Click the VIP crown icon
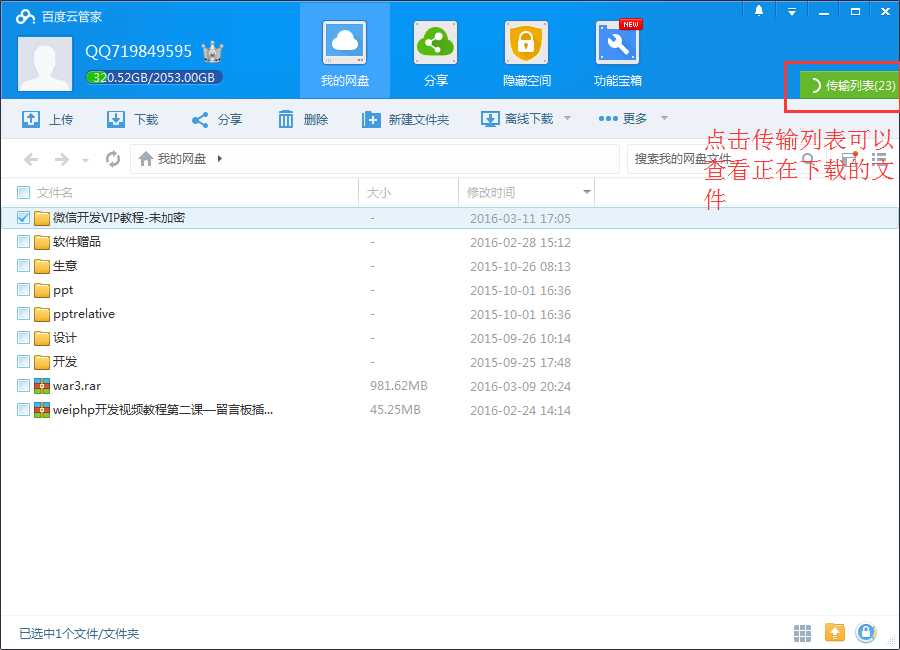This screenshot has width=900, height=650. coord(212,52)
